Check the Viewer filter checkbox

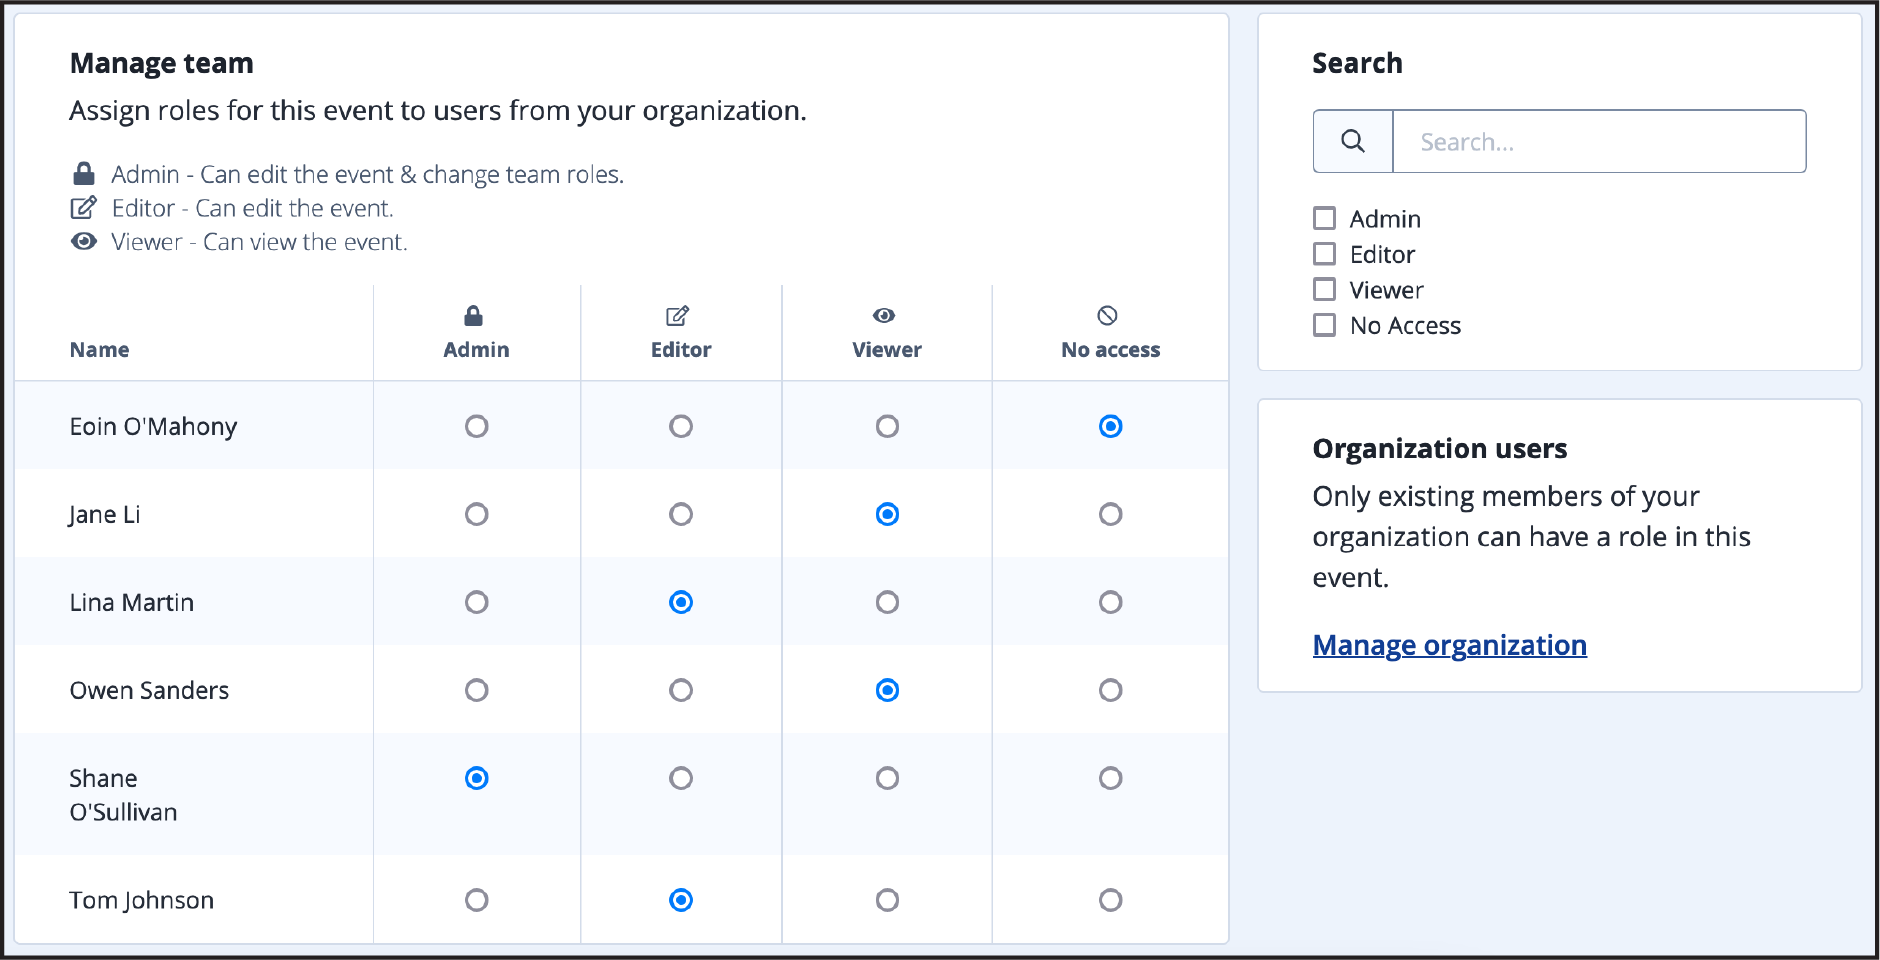[x=1324, y=290]
